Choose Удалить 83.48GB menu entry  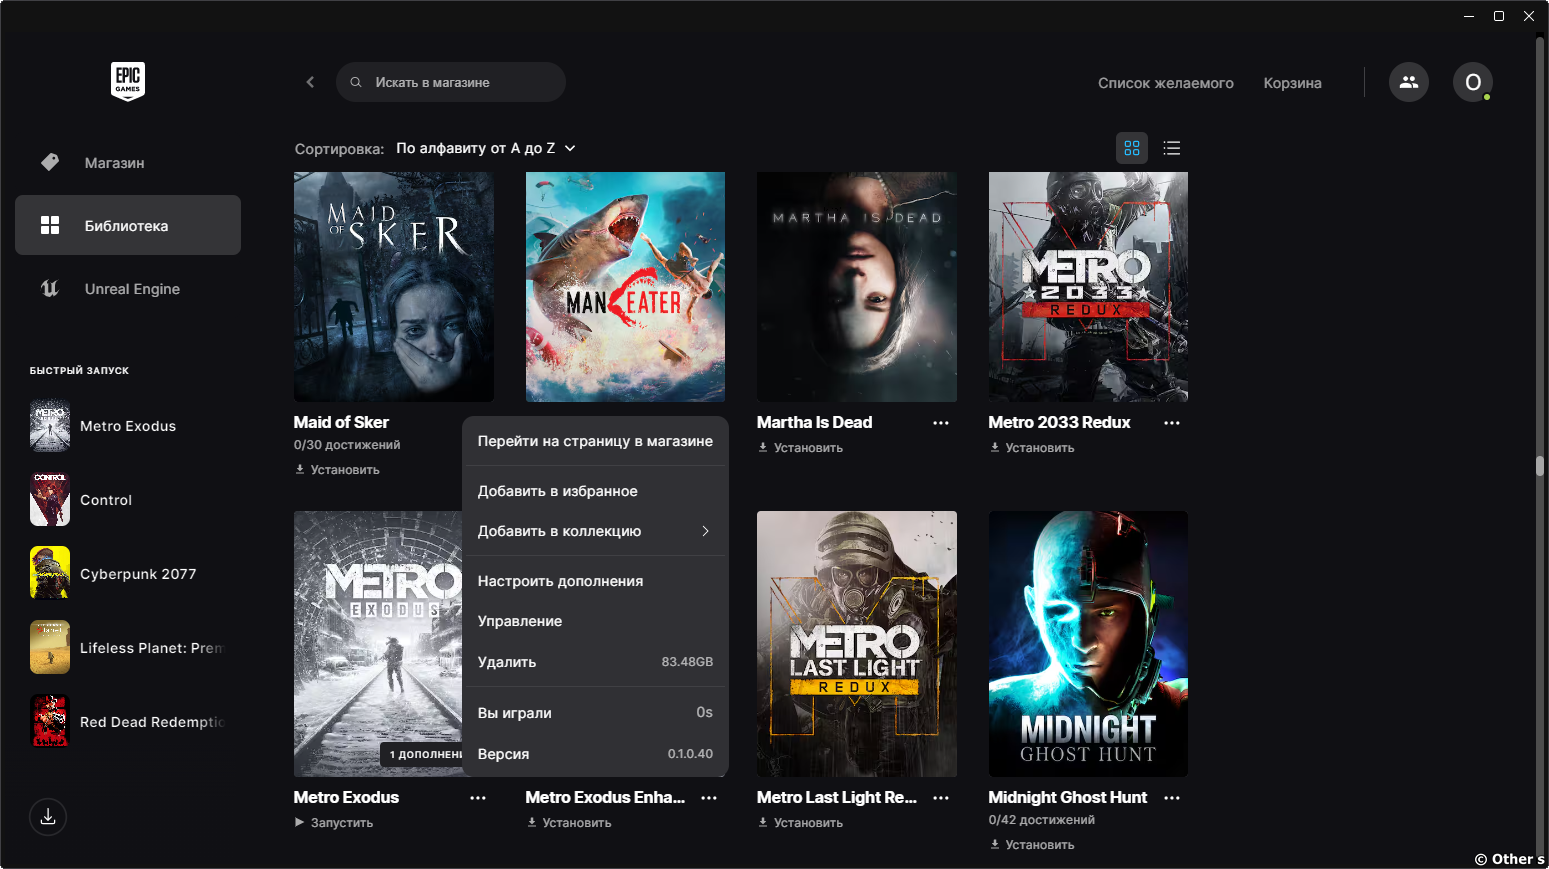(595, 662)
